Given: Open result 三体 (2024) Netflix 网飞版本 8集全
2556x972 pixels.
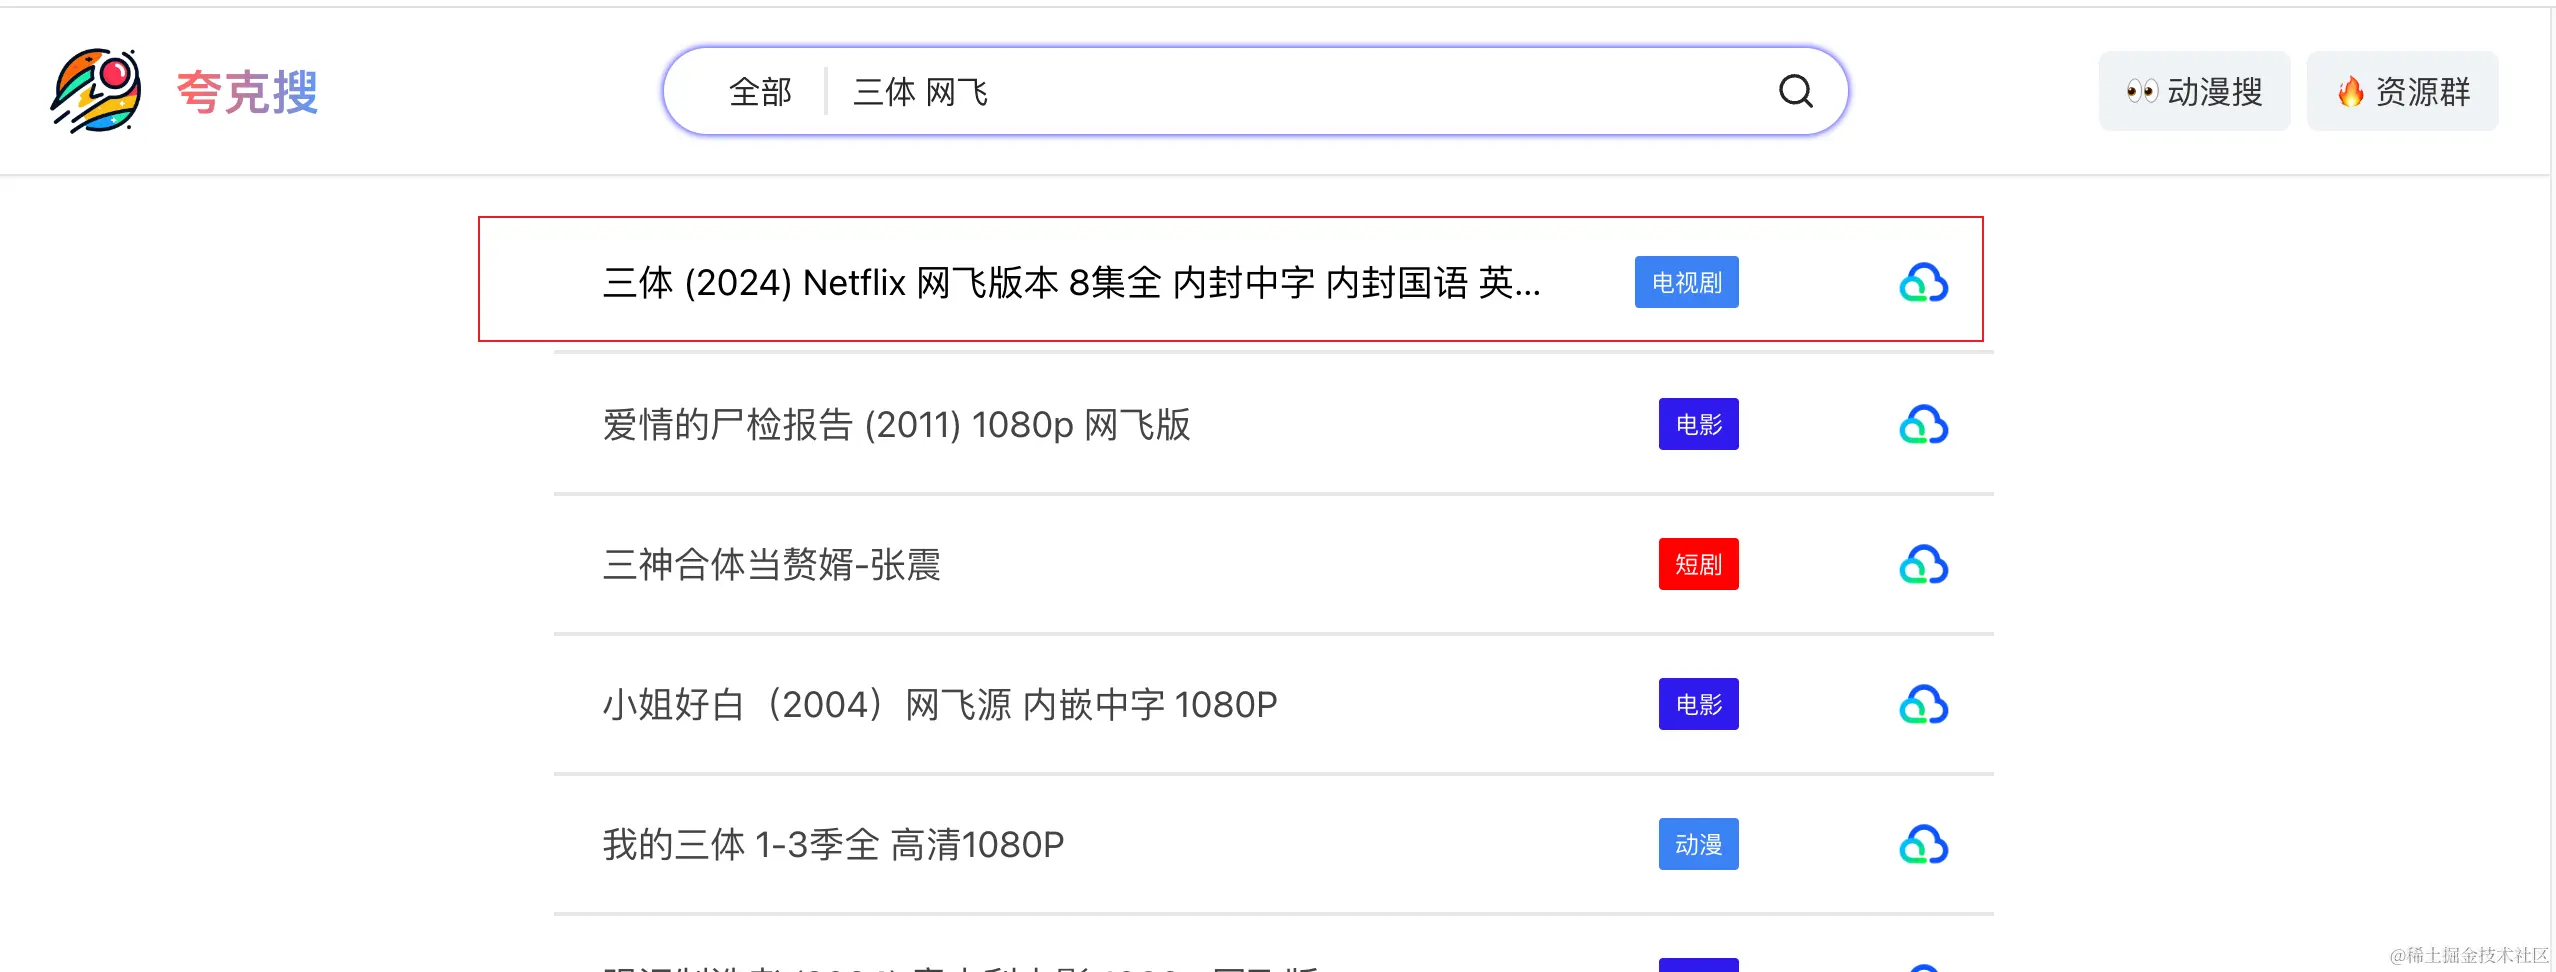Looking at the screenshot, I should tap(1071, 283).
